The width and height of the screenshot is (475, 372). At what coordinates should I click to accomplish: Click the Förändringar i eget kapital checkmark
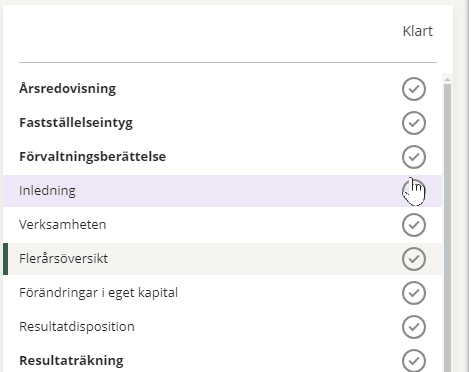click(x=414, y=293)
